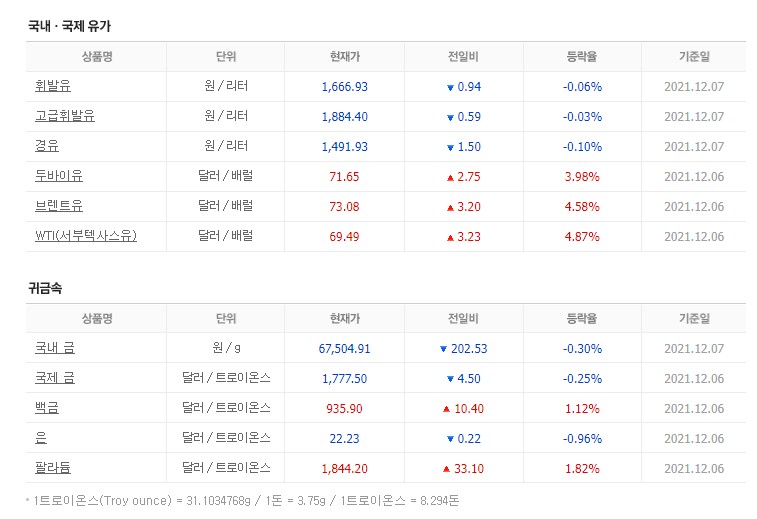Select the 귀금속 section title
The width and height of the screenshot is (757, 519).
(x=45, y=288)
